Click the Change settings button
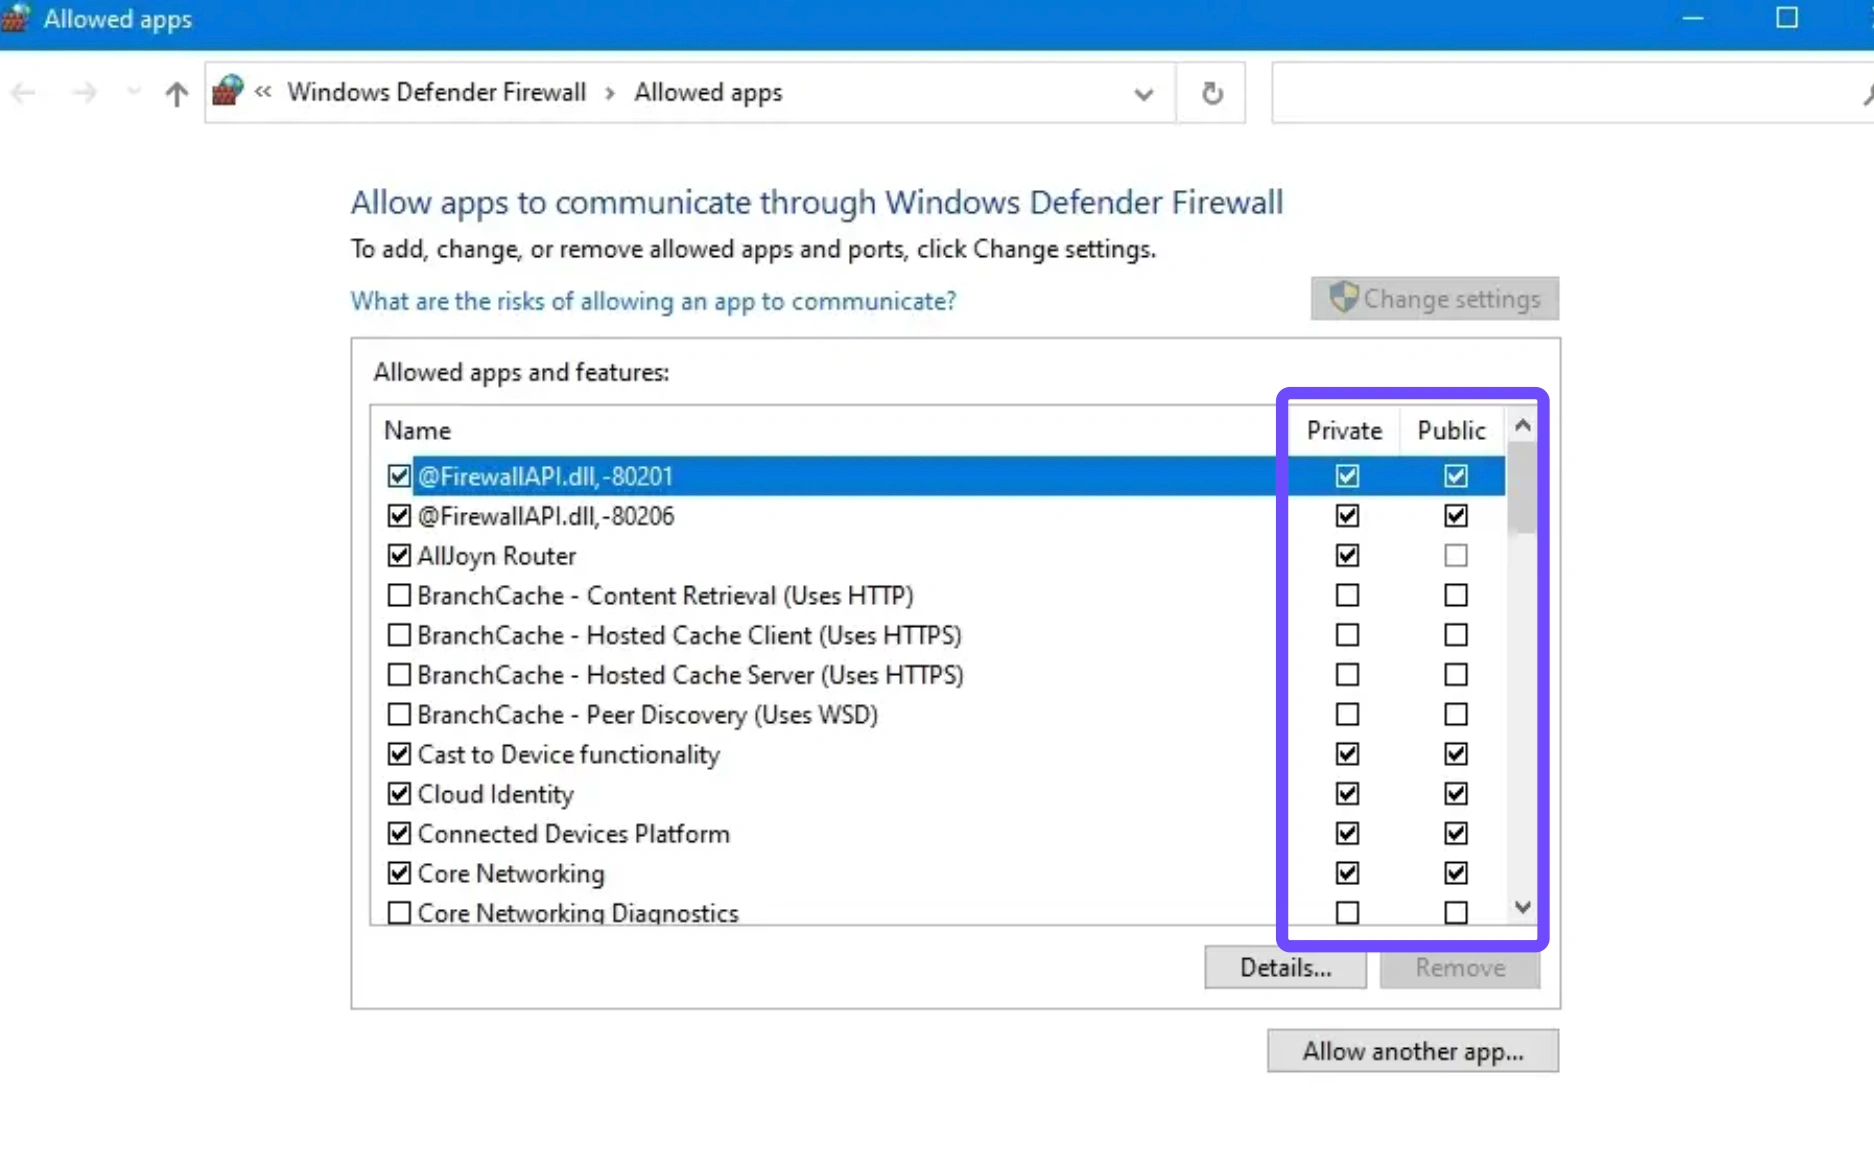This screenshot has height=1153, width=1874. 1435,299
